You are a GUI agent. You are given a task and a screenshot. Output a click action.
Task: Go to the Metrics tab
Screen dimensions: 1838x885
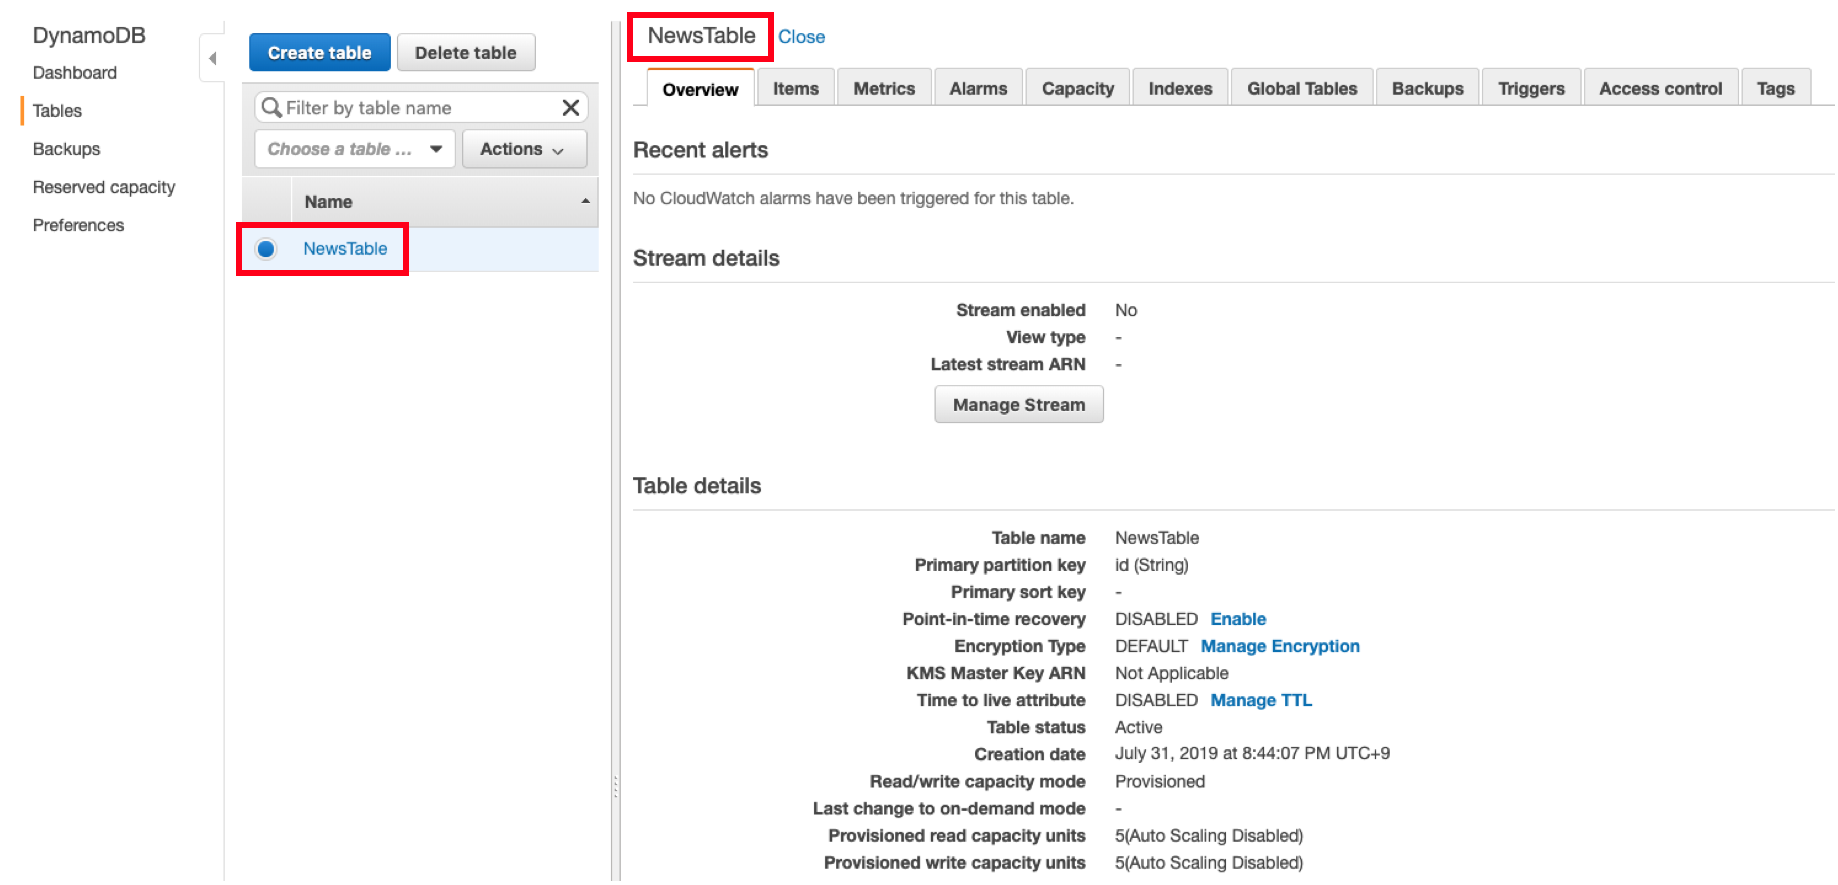coord(884,88)
